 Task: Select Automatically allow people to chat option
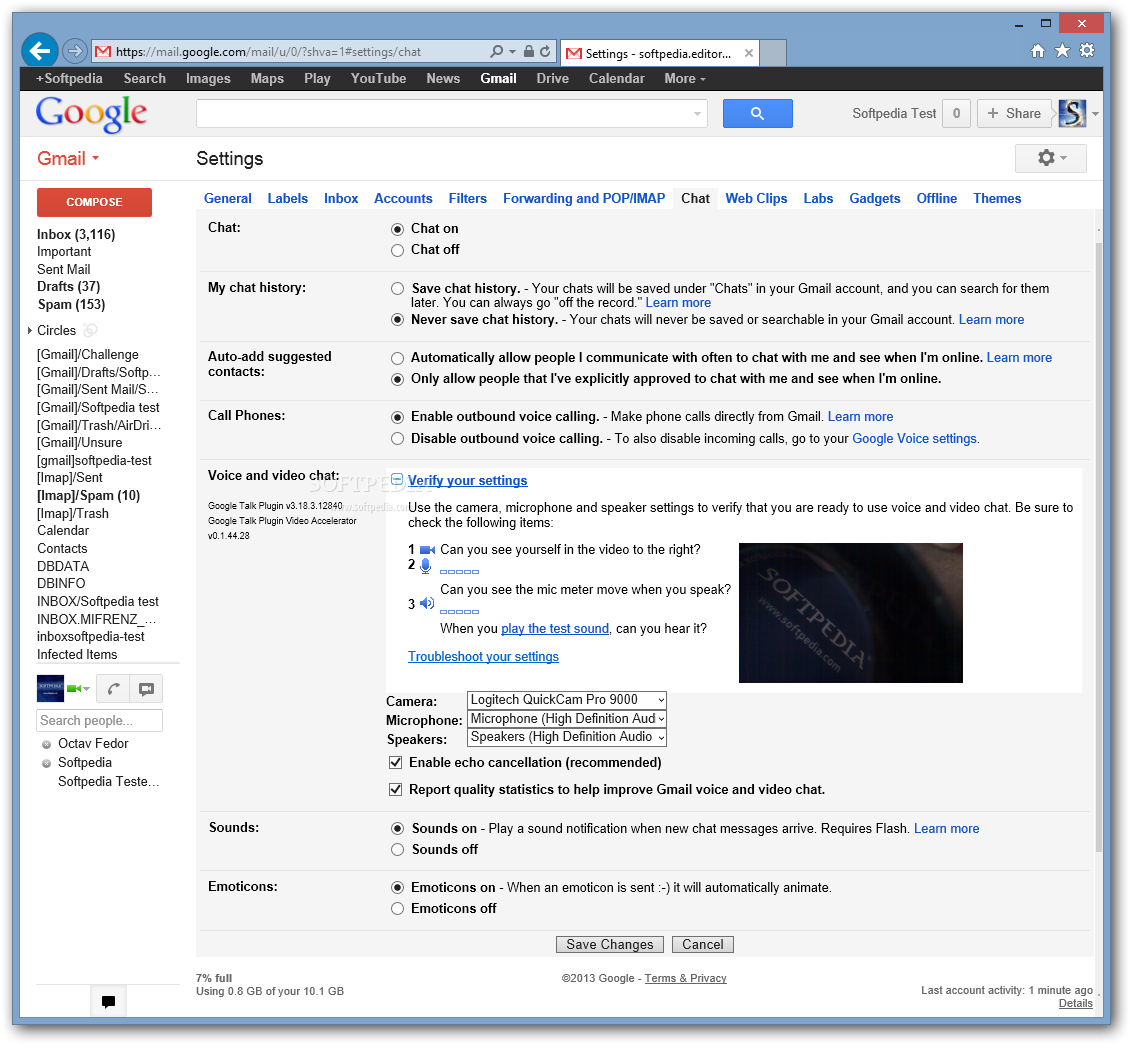[x=397, y=358]
